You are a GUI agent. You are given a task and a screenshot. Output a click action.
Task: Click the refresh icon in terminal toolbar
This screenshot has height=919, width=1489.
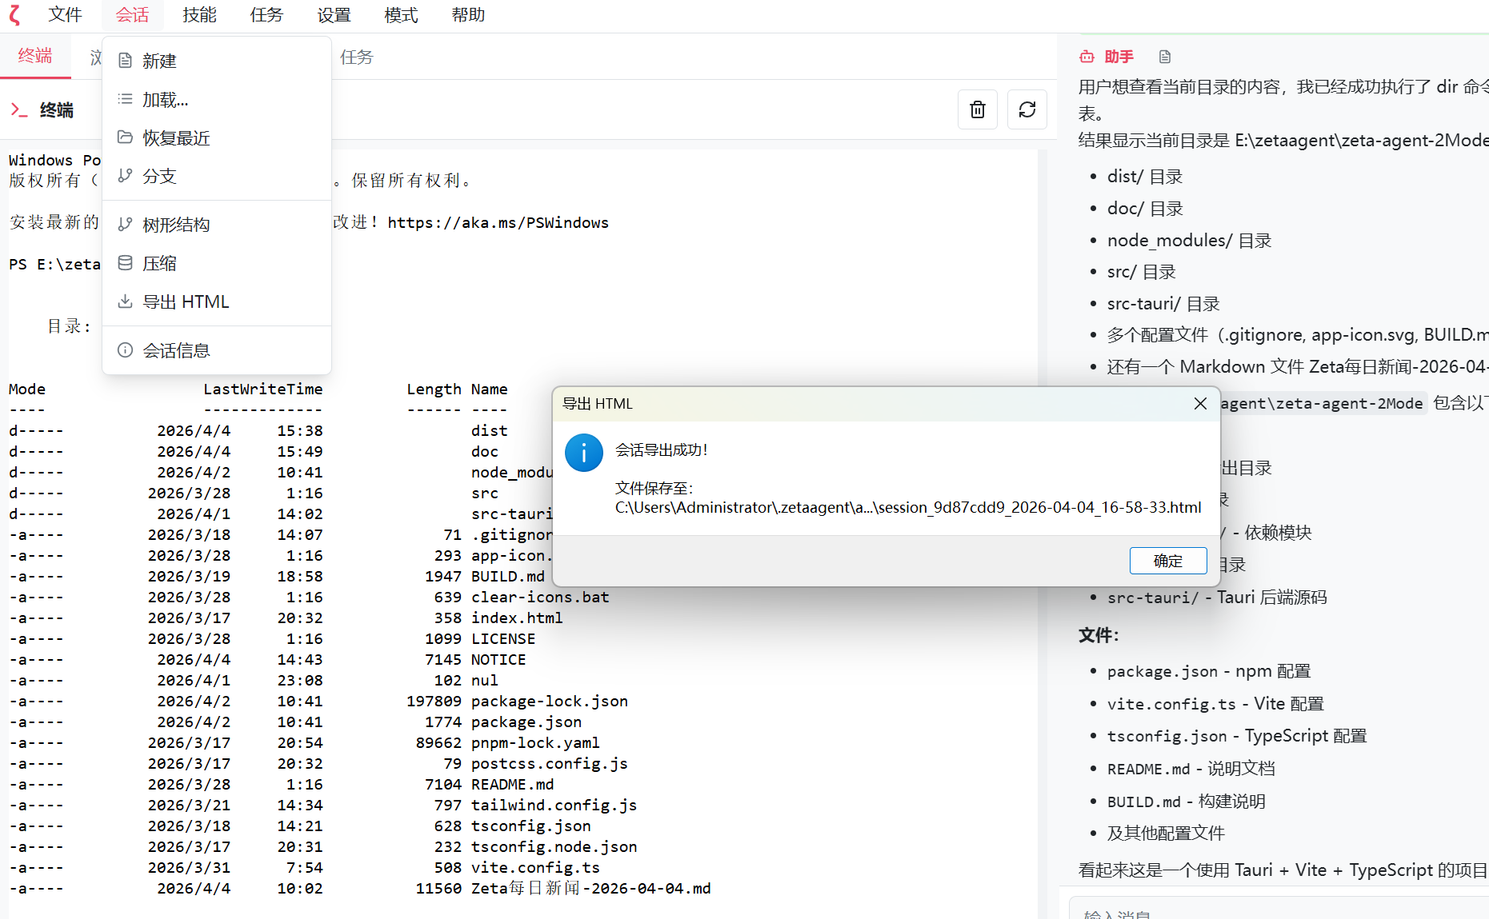(x=1027, y=109)
